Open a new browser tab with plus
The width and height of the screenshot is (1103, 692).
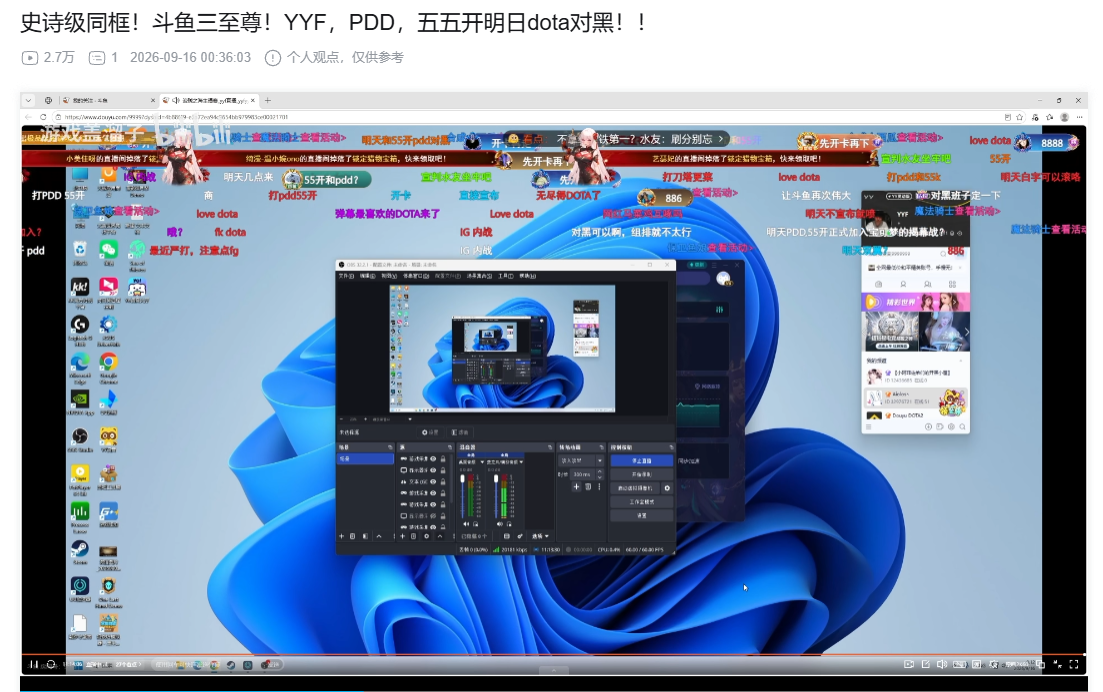(x=267, y=101)
